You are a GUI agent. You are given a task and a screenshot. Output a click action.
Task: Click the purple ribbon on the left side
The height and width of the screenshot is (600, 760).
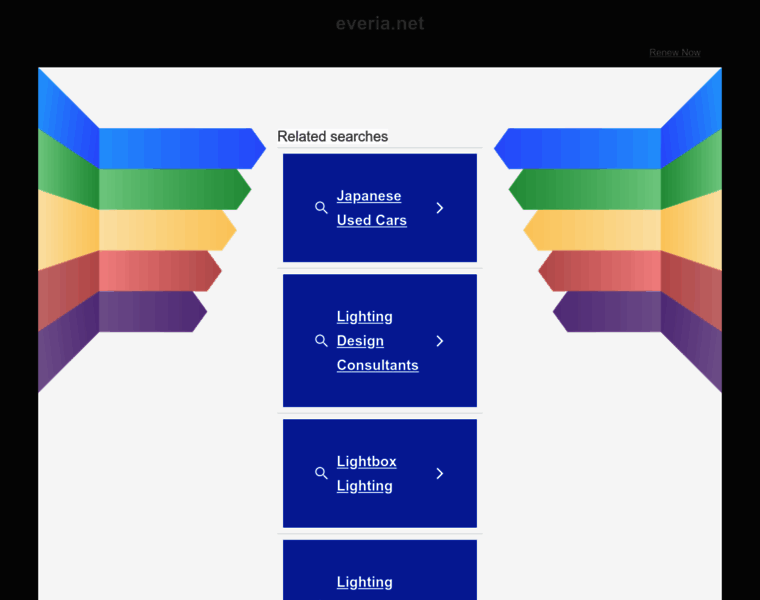150,311
